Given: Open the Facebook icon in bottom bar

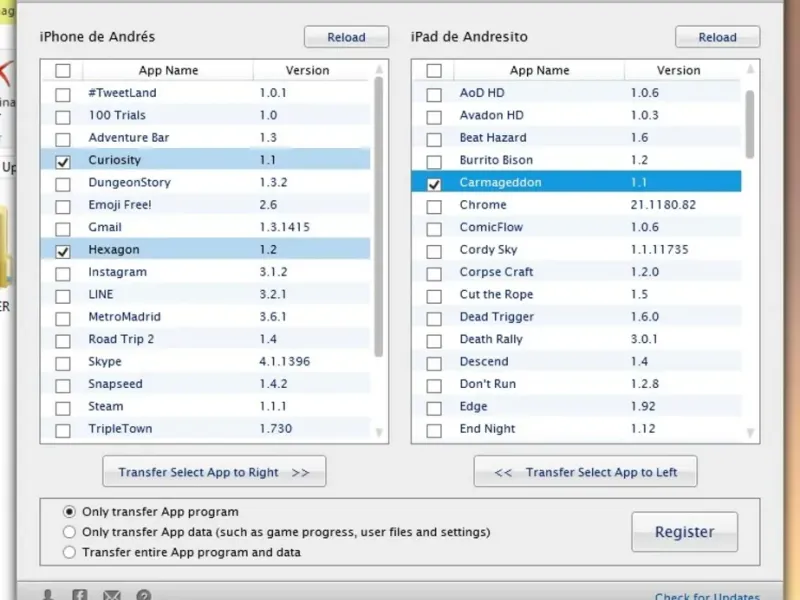Looking at the screenshot, I should (80, 595).
